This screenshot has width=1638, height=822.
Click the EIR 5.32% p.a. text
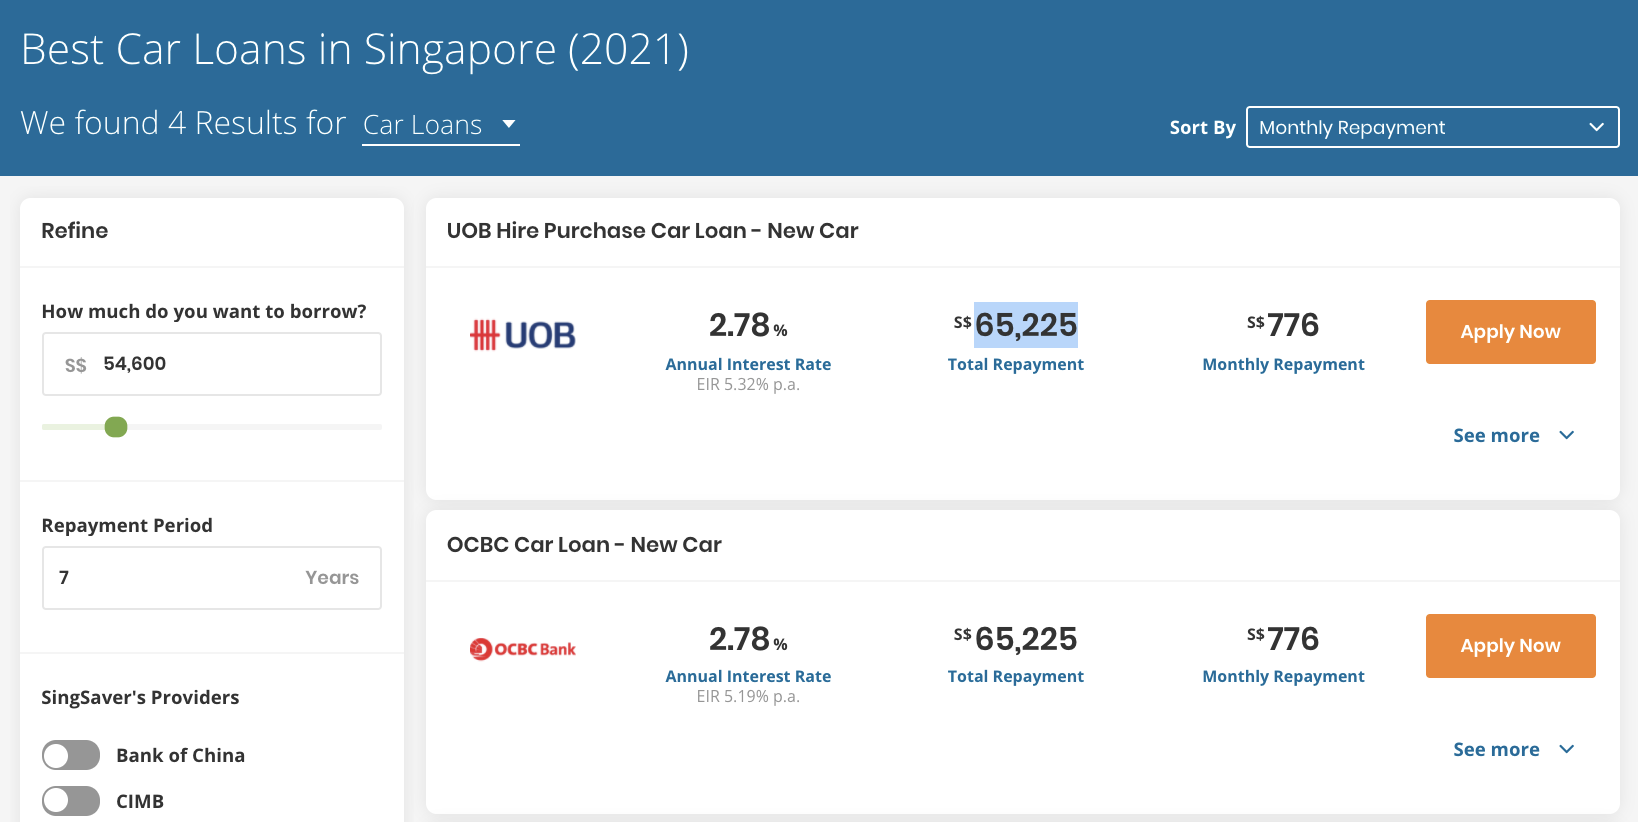tap(748, 385)
